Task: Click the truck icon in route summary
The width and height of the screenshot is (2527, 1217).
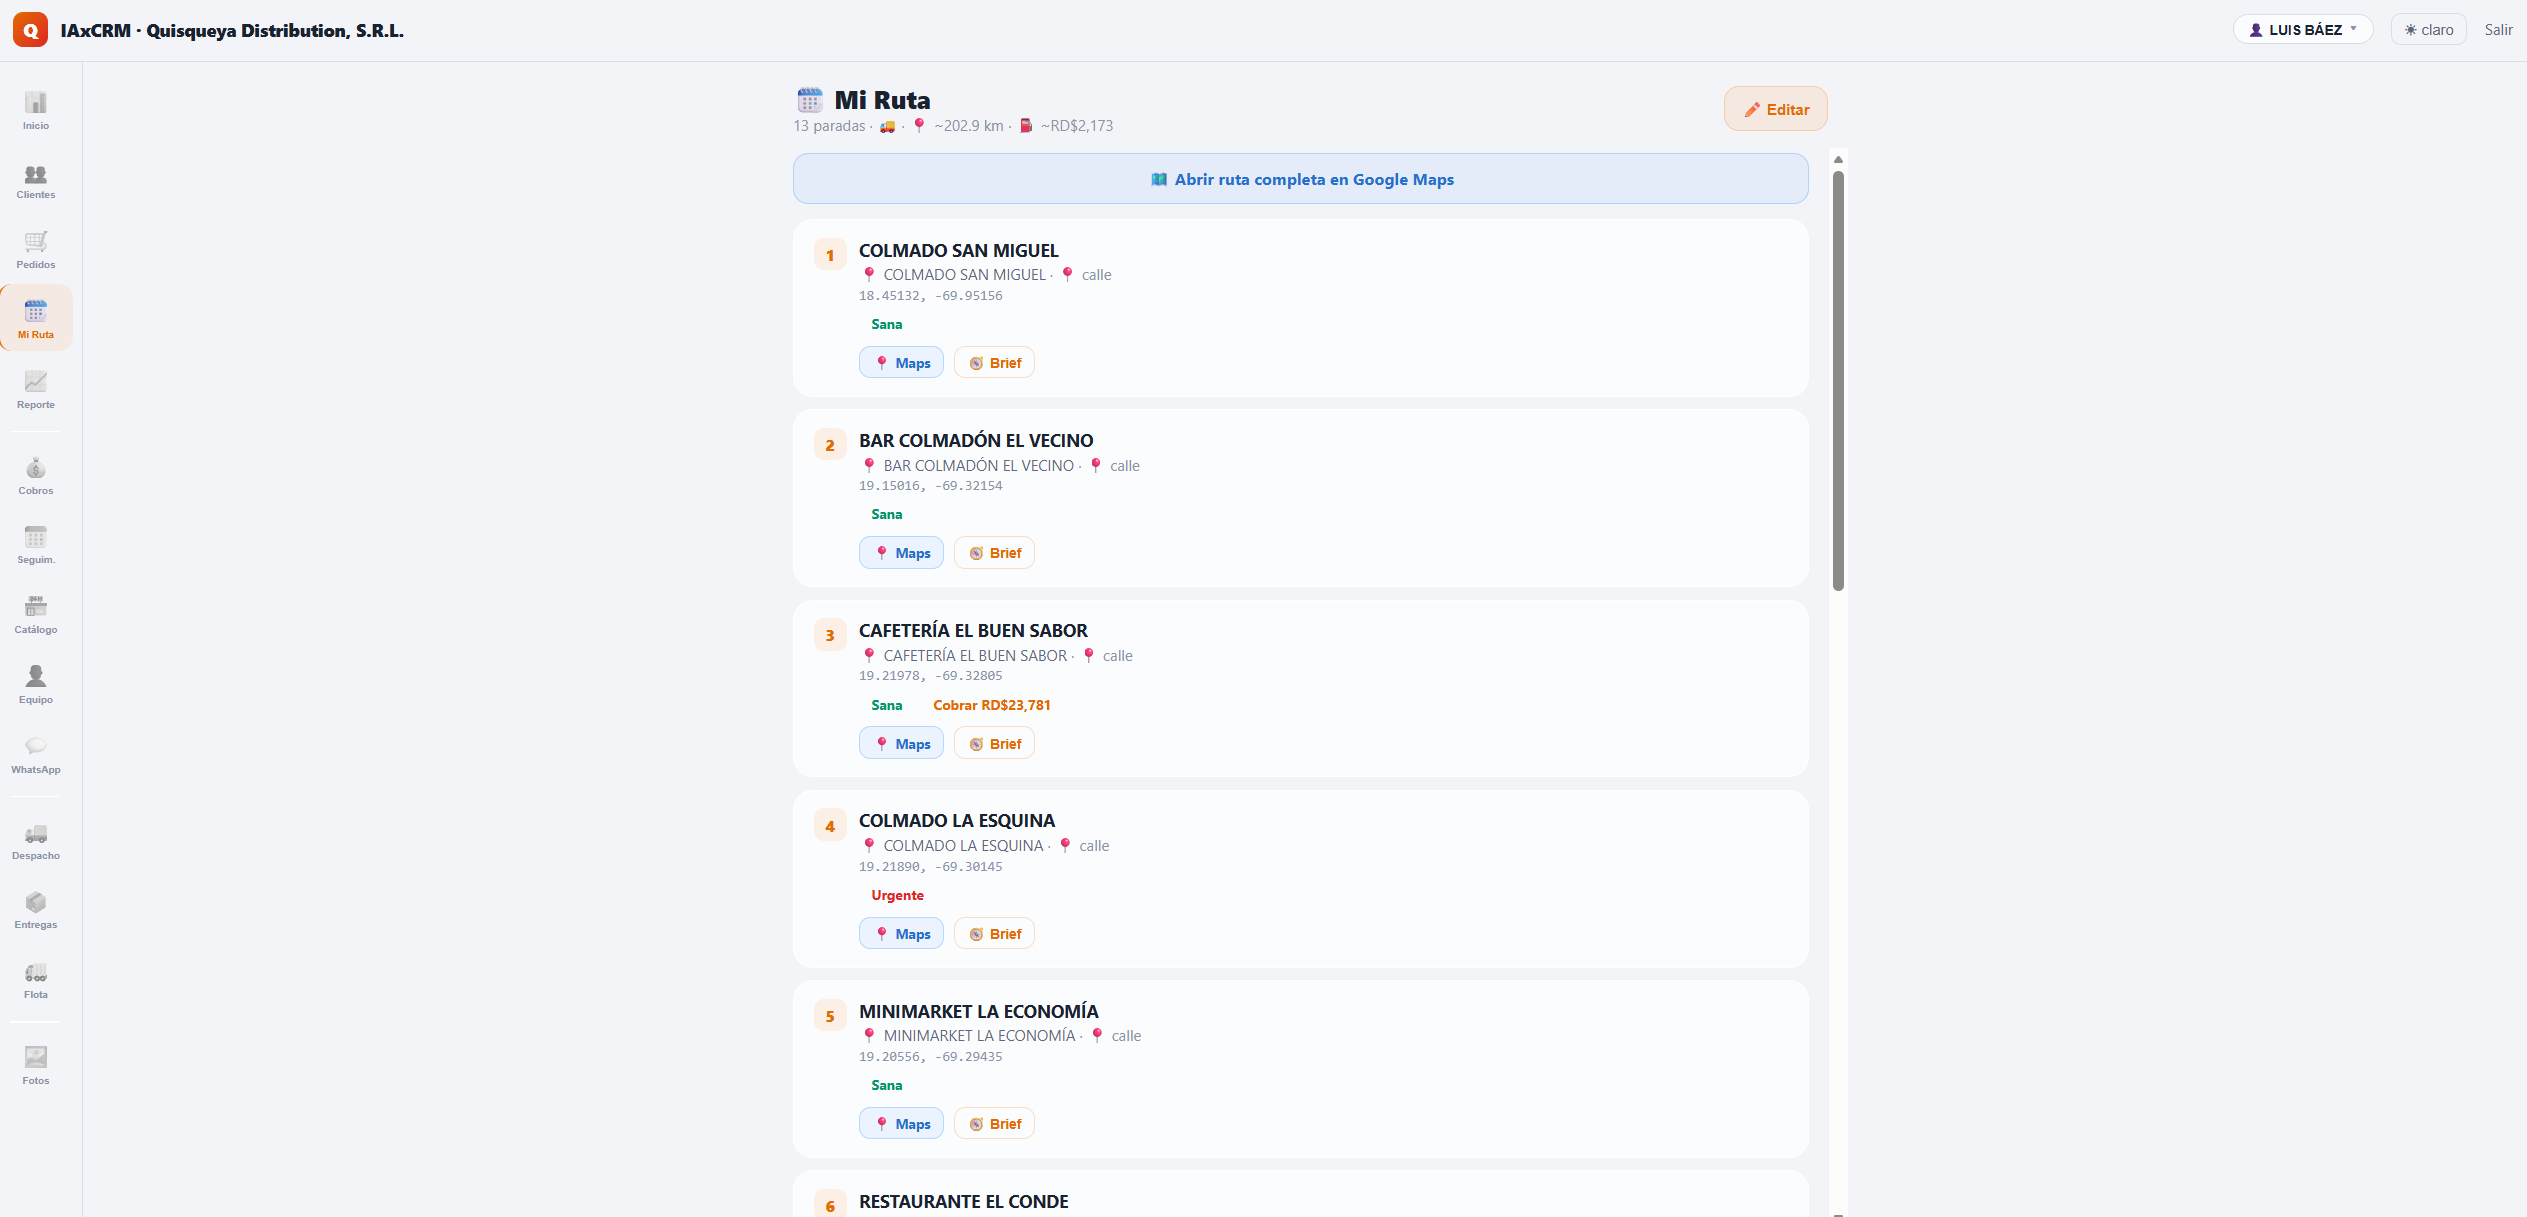Action: point(887,126)
